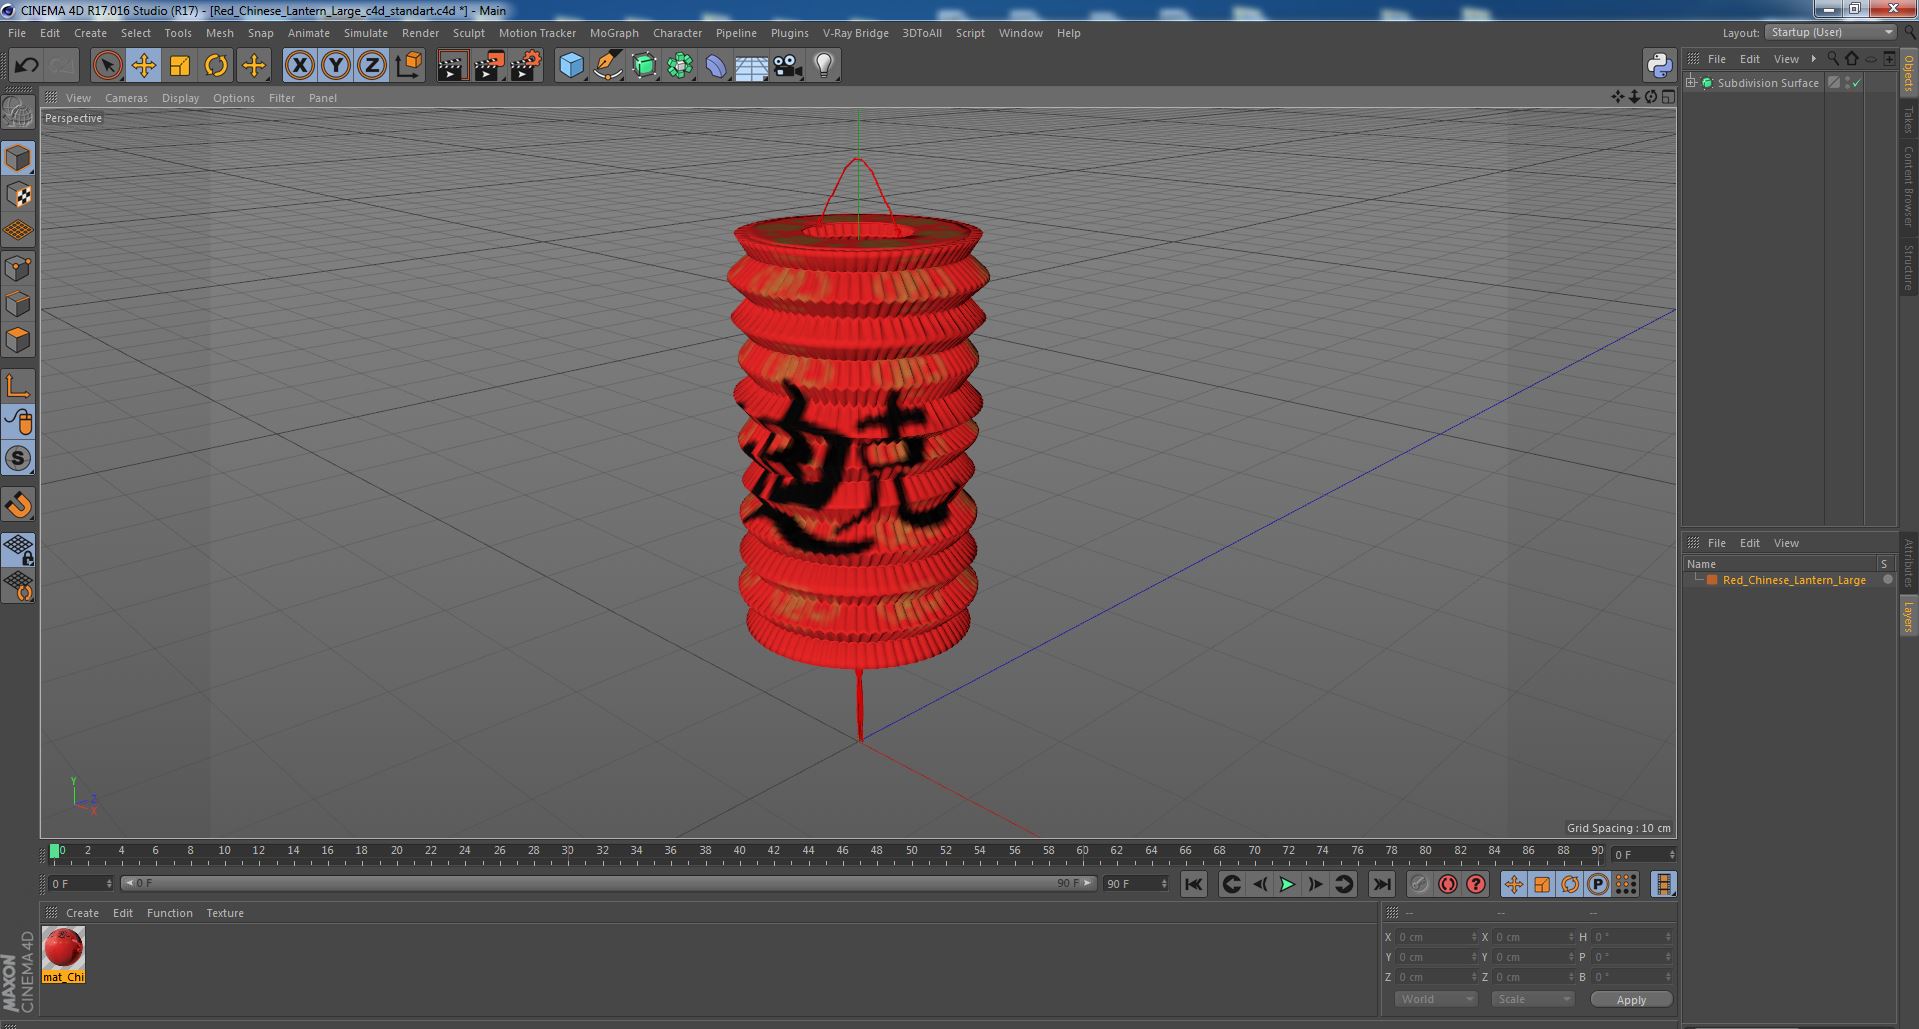Add a bend deformer object
Viewport: 1919px width, 1029px height.
[716, 66]
